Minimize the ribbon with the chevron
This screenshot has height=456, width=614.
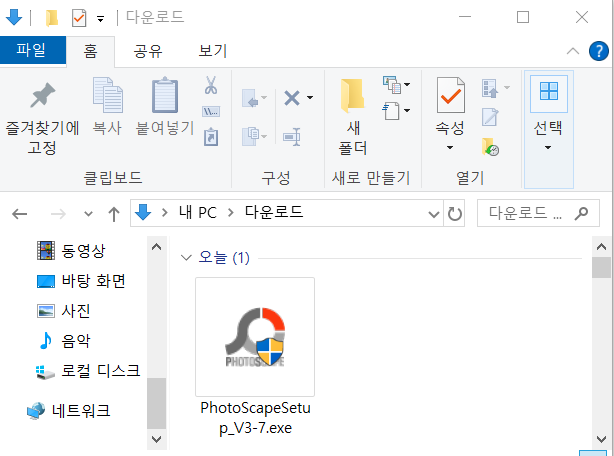(573, 51)
